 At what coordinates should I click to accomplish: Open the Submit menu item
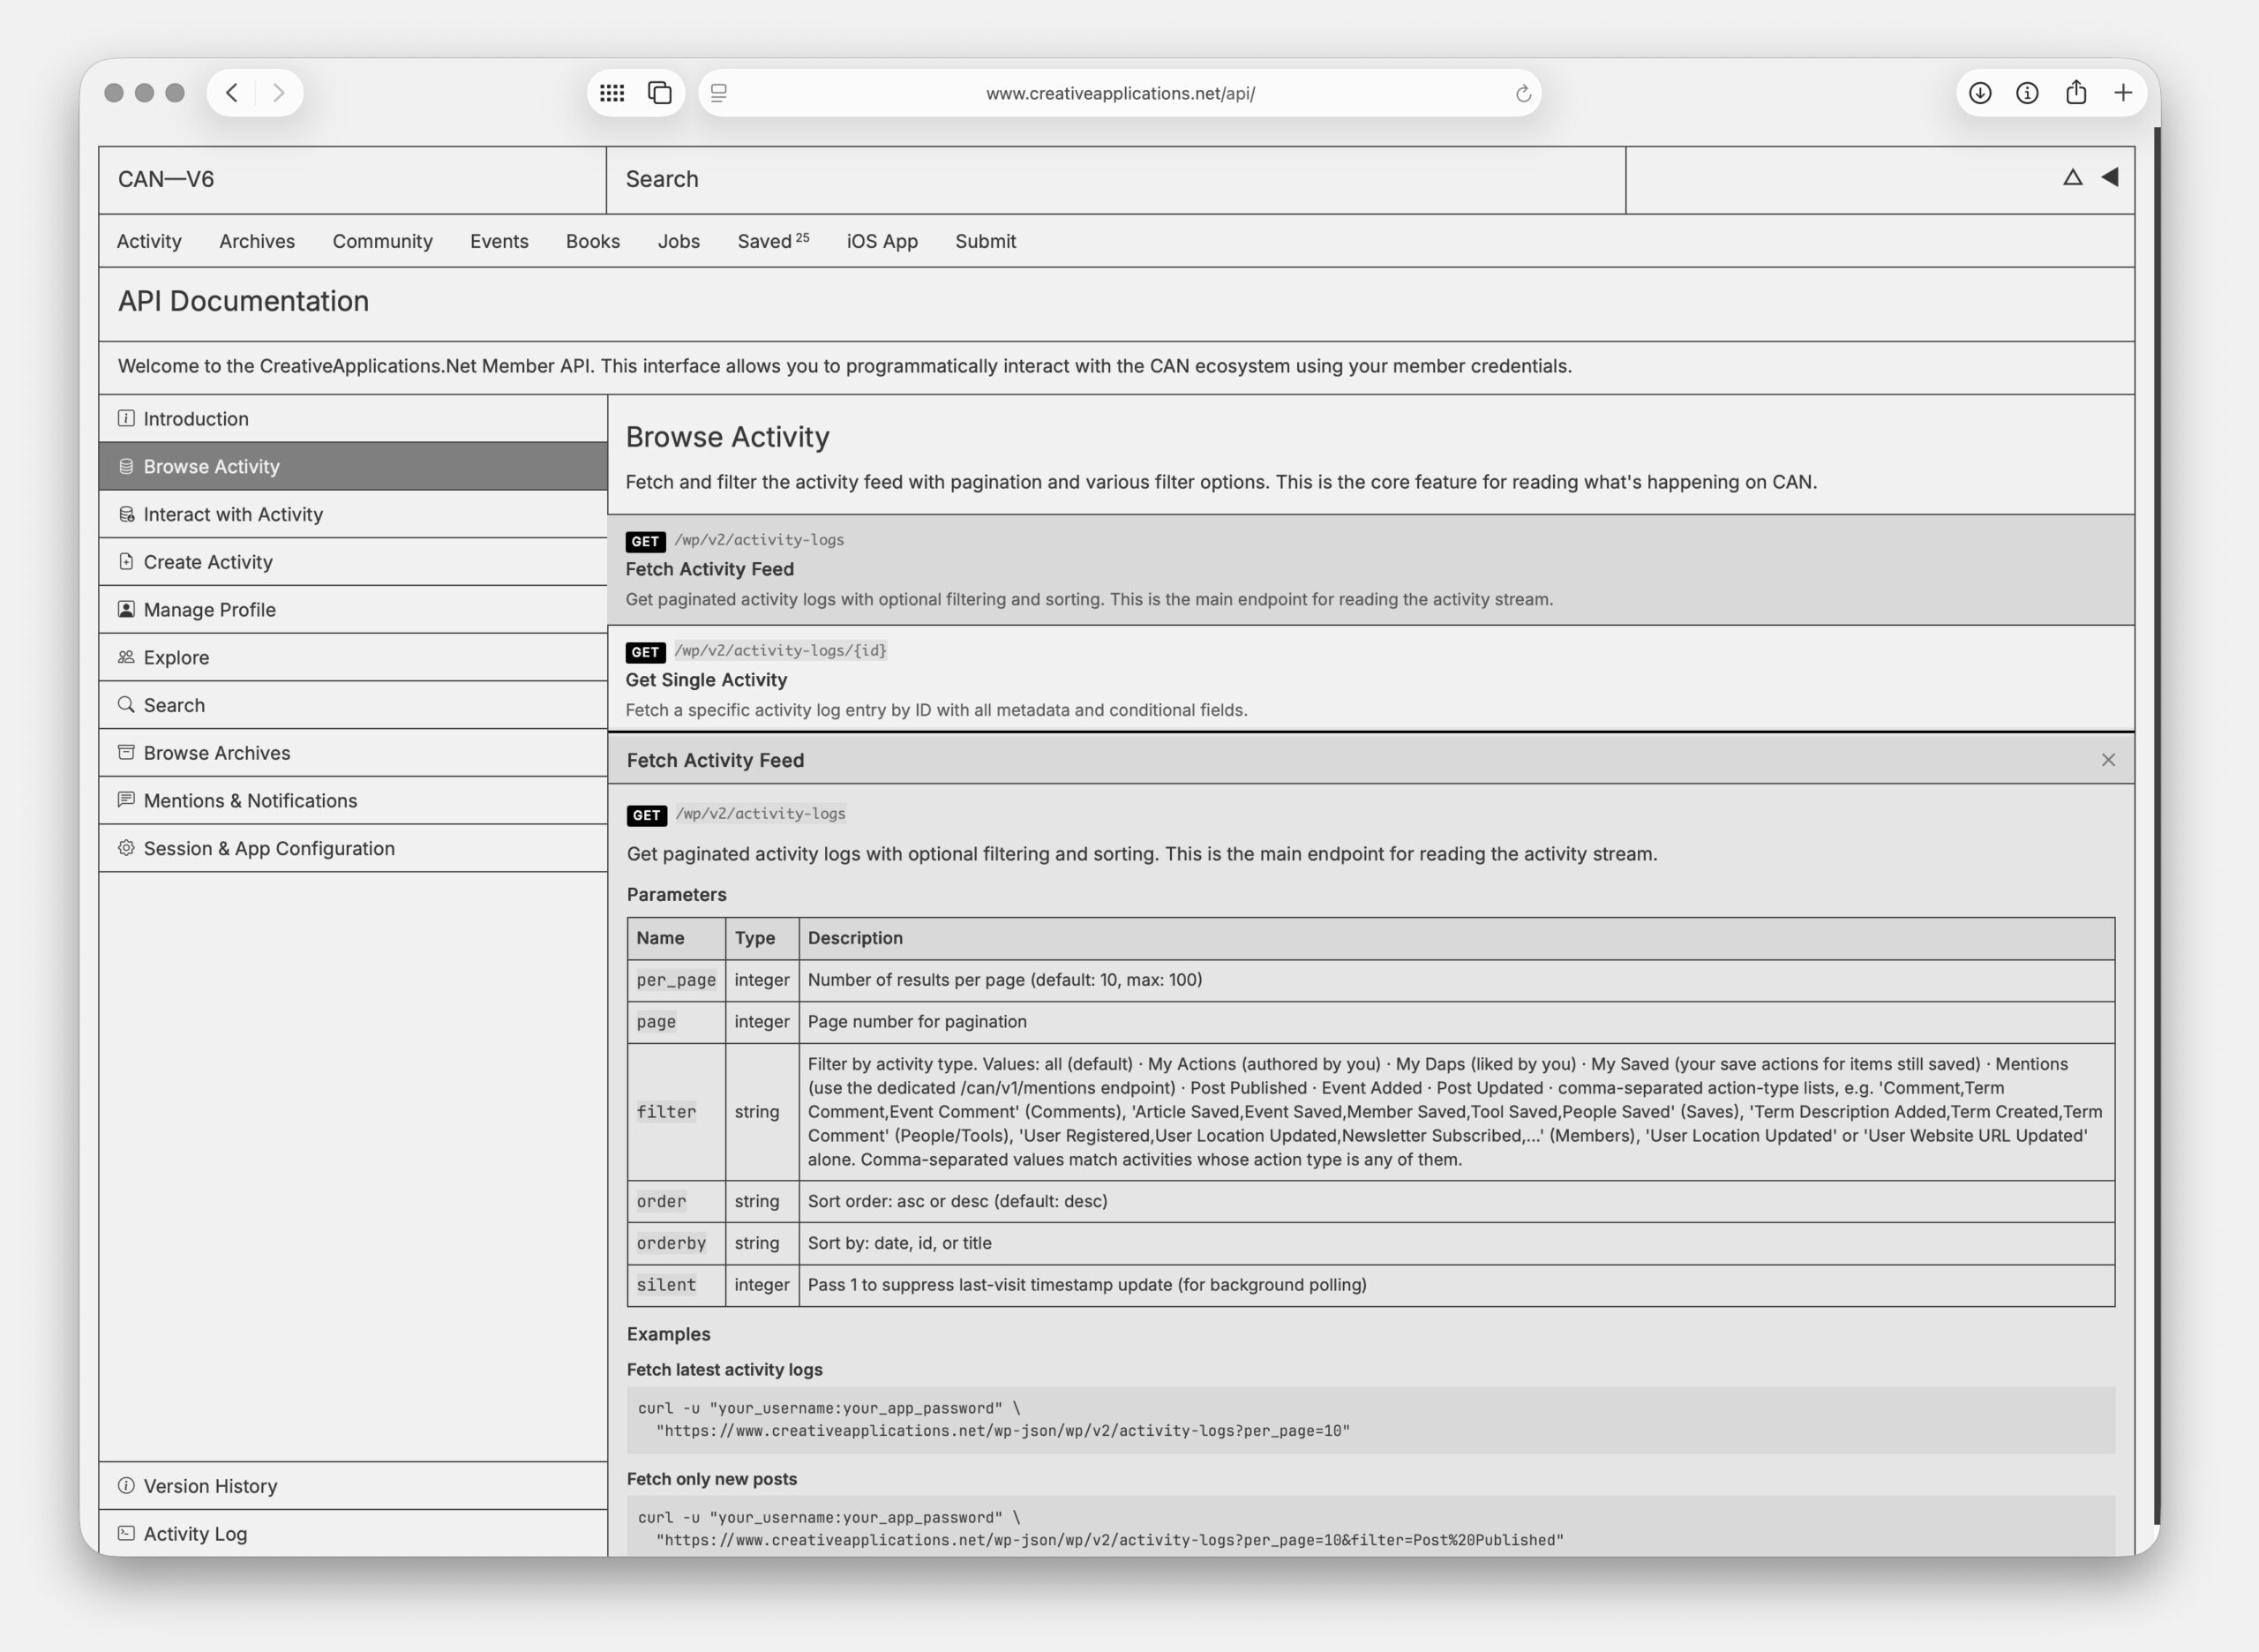pyautogui.click(x=985, y=241)
